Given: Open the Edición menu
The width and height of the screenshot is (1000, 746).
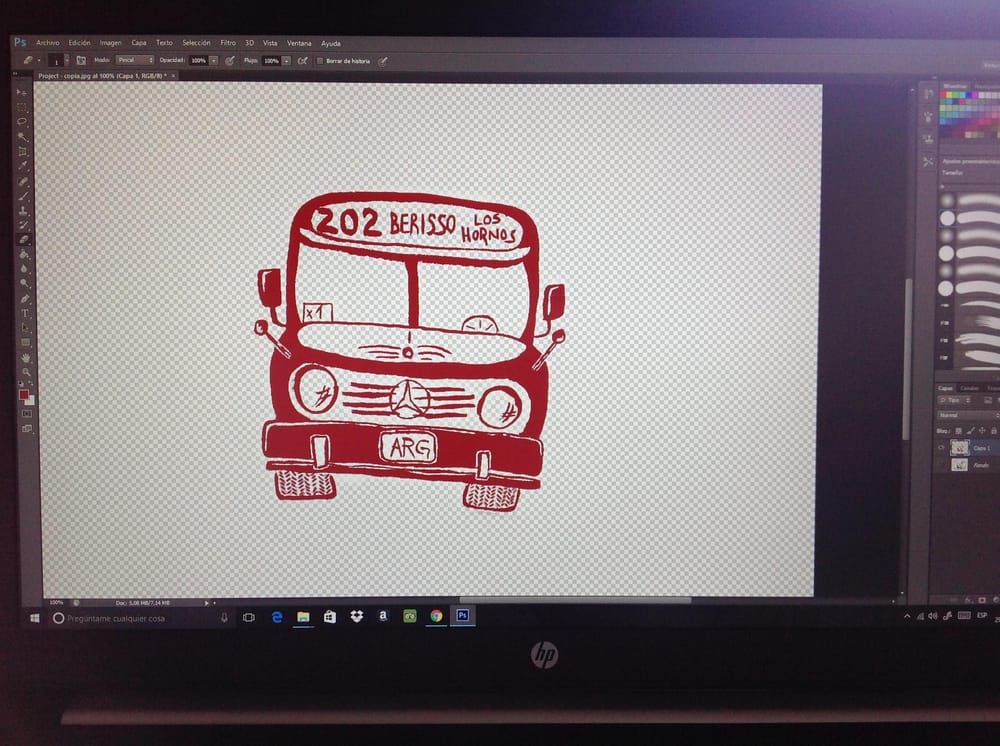Looking at the screenshot, I should coord(79,43).
